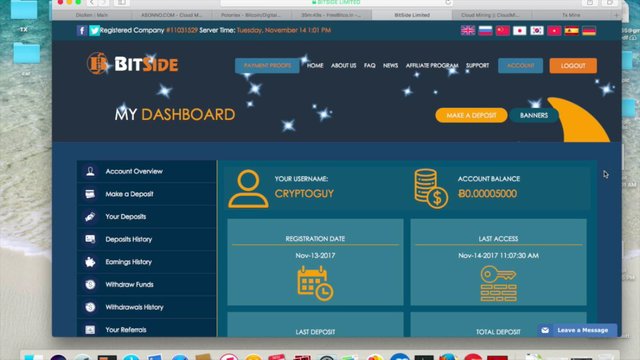This screenshot has width=640, height=360.
Task: Open the Affiliate Program page
Action: (x=432, y=65)
